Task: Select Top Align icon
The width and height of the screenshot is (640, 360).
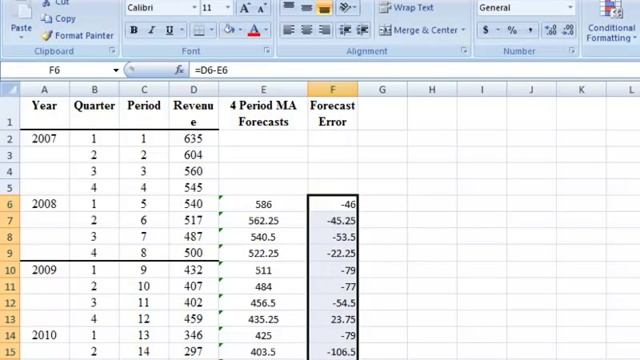Action: coord(289,8)
